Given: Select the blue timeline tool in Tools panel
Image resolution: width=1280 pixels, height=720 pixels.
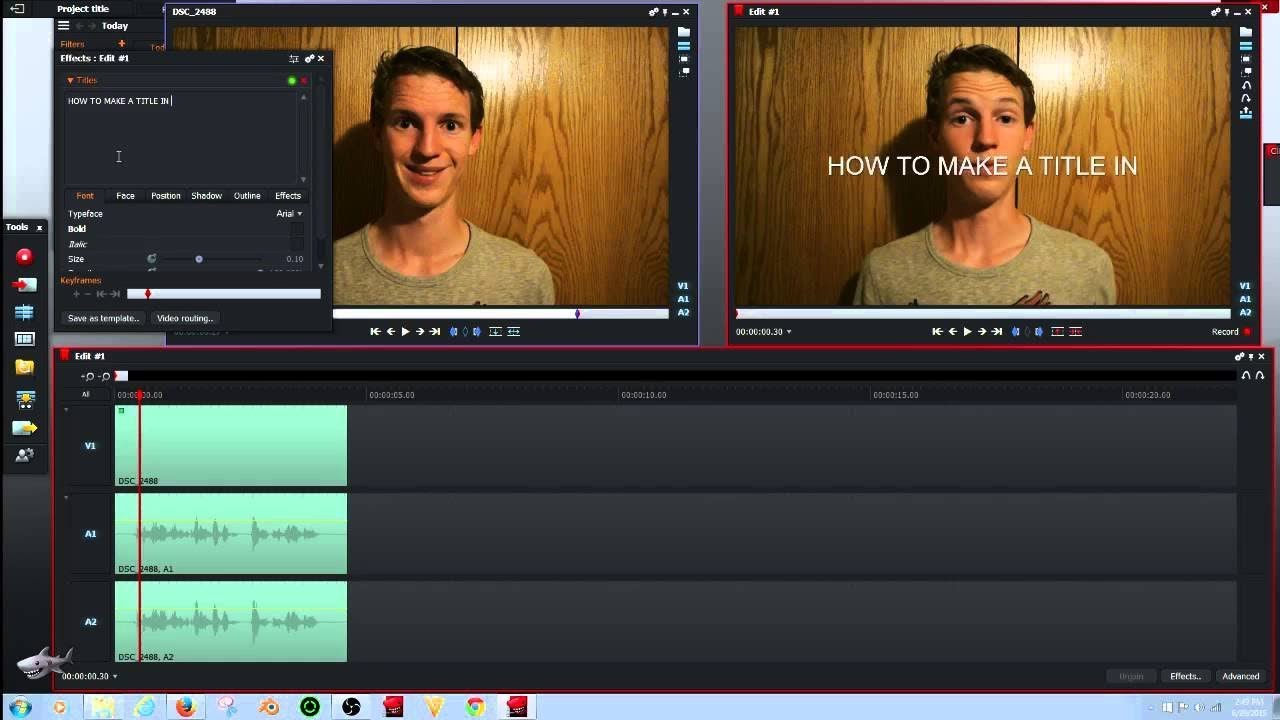Looking at the screenshot, I should 25,313.
